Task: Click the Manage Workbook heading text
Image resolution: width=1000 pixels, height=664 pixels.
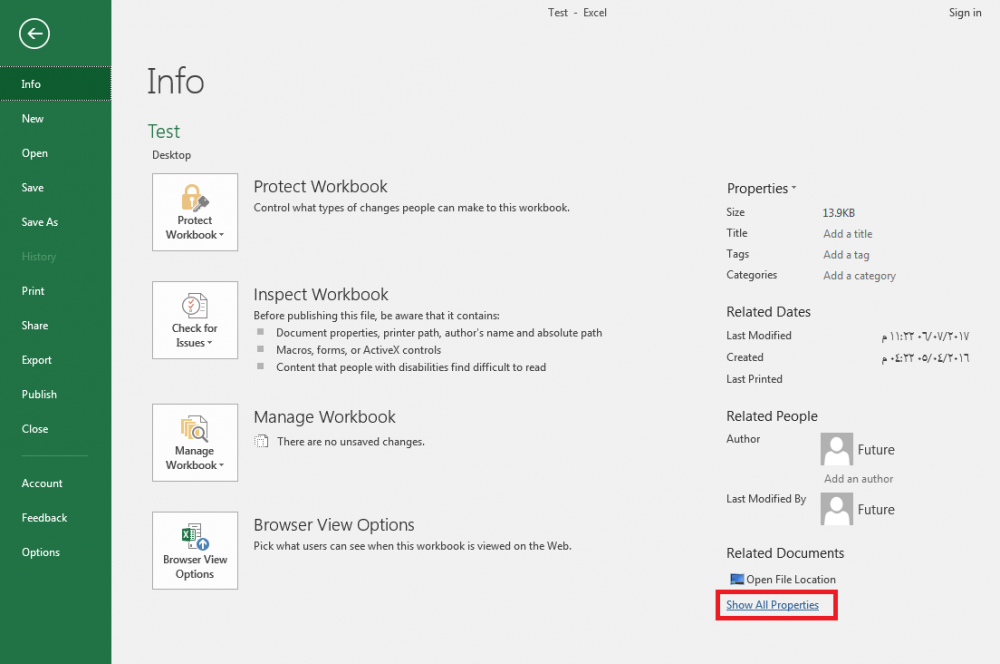Action: pos(325,417)
